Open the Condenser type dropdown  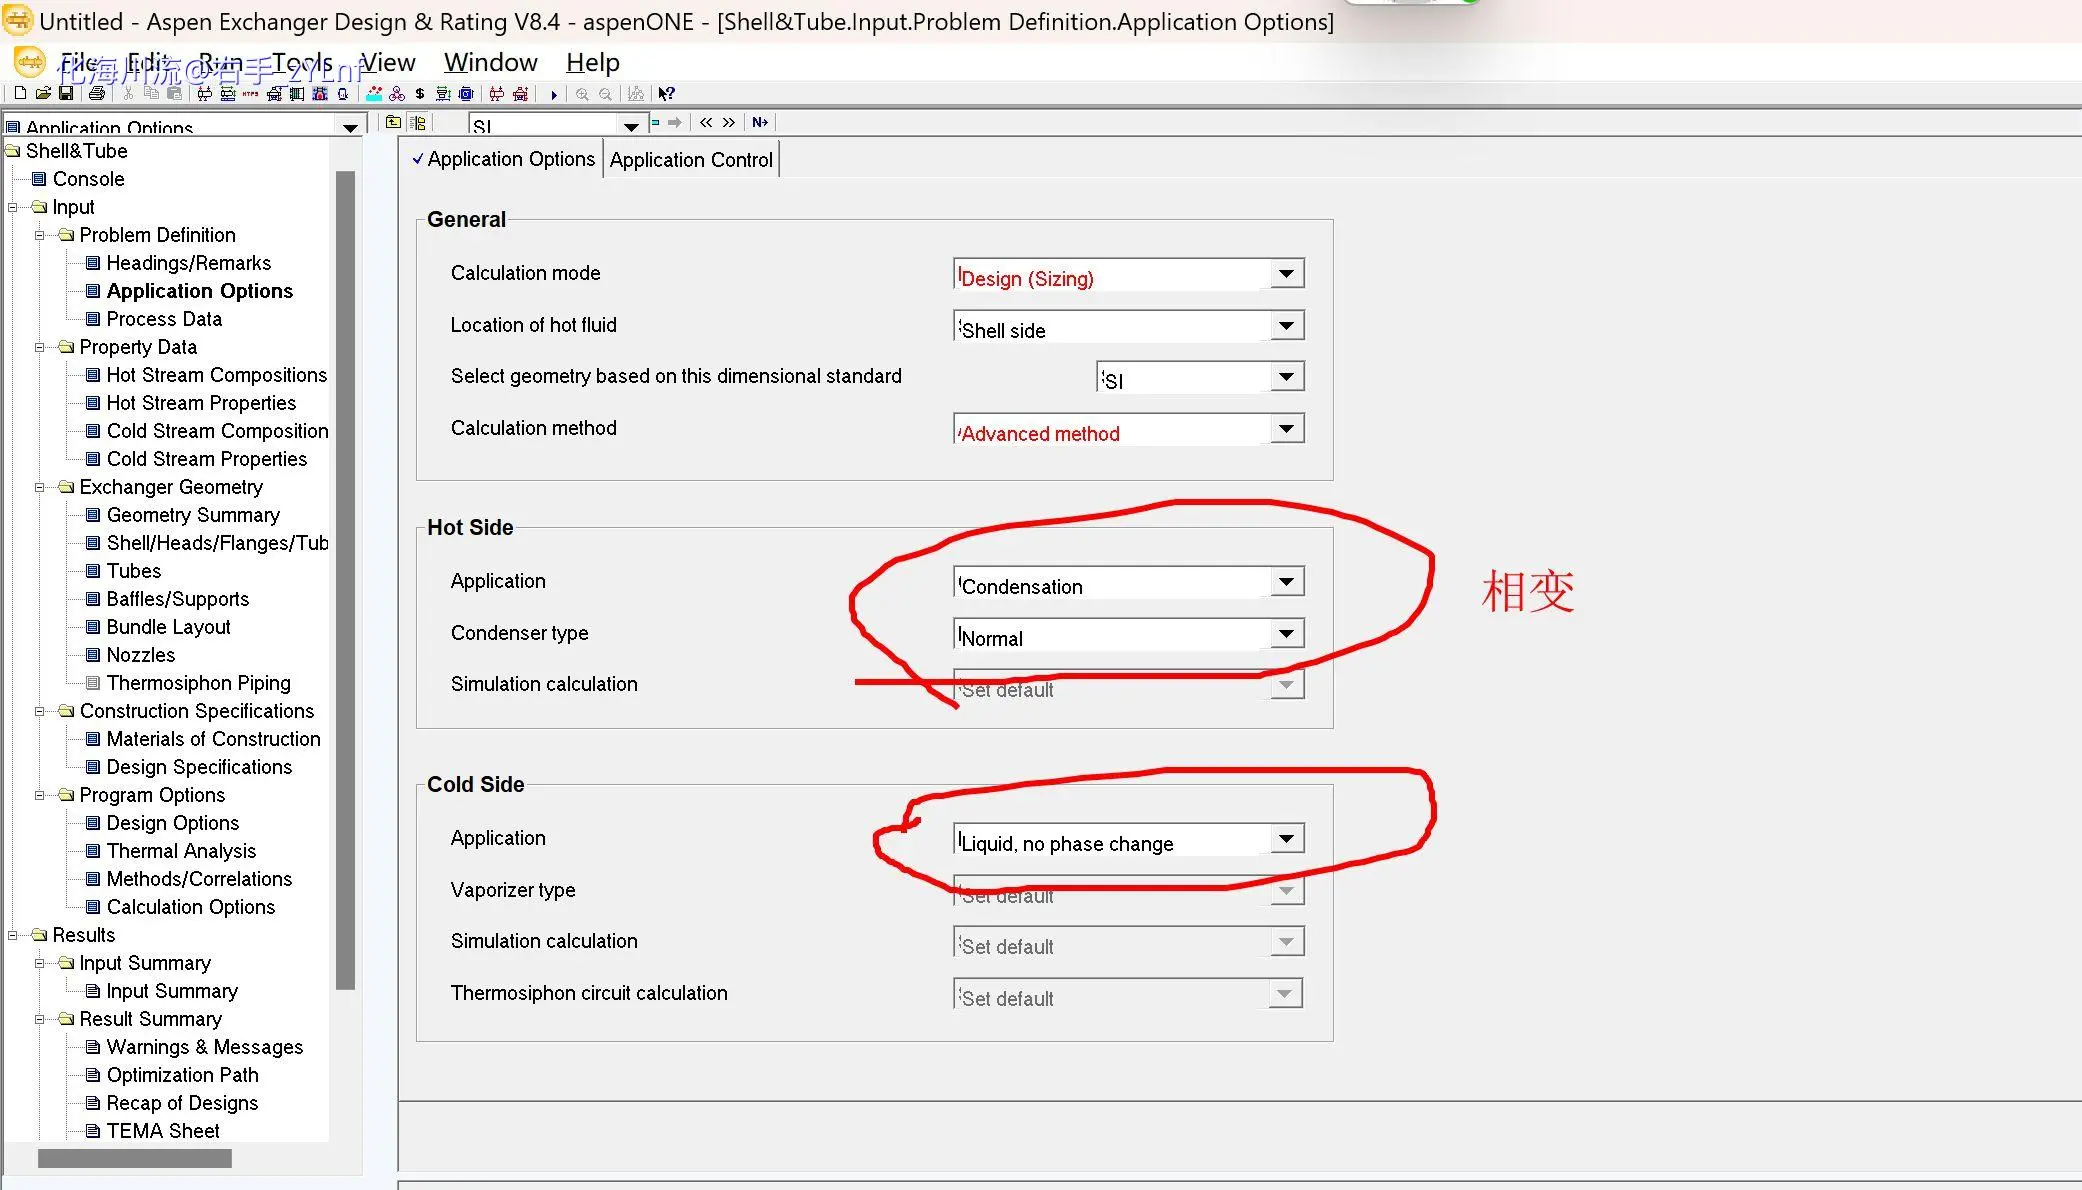(x=1287, y=633)
